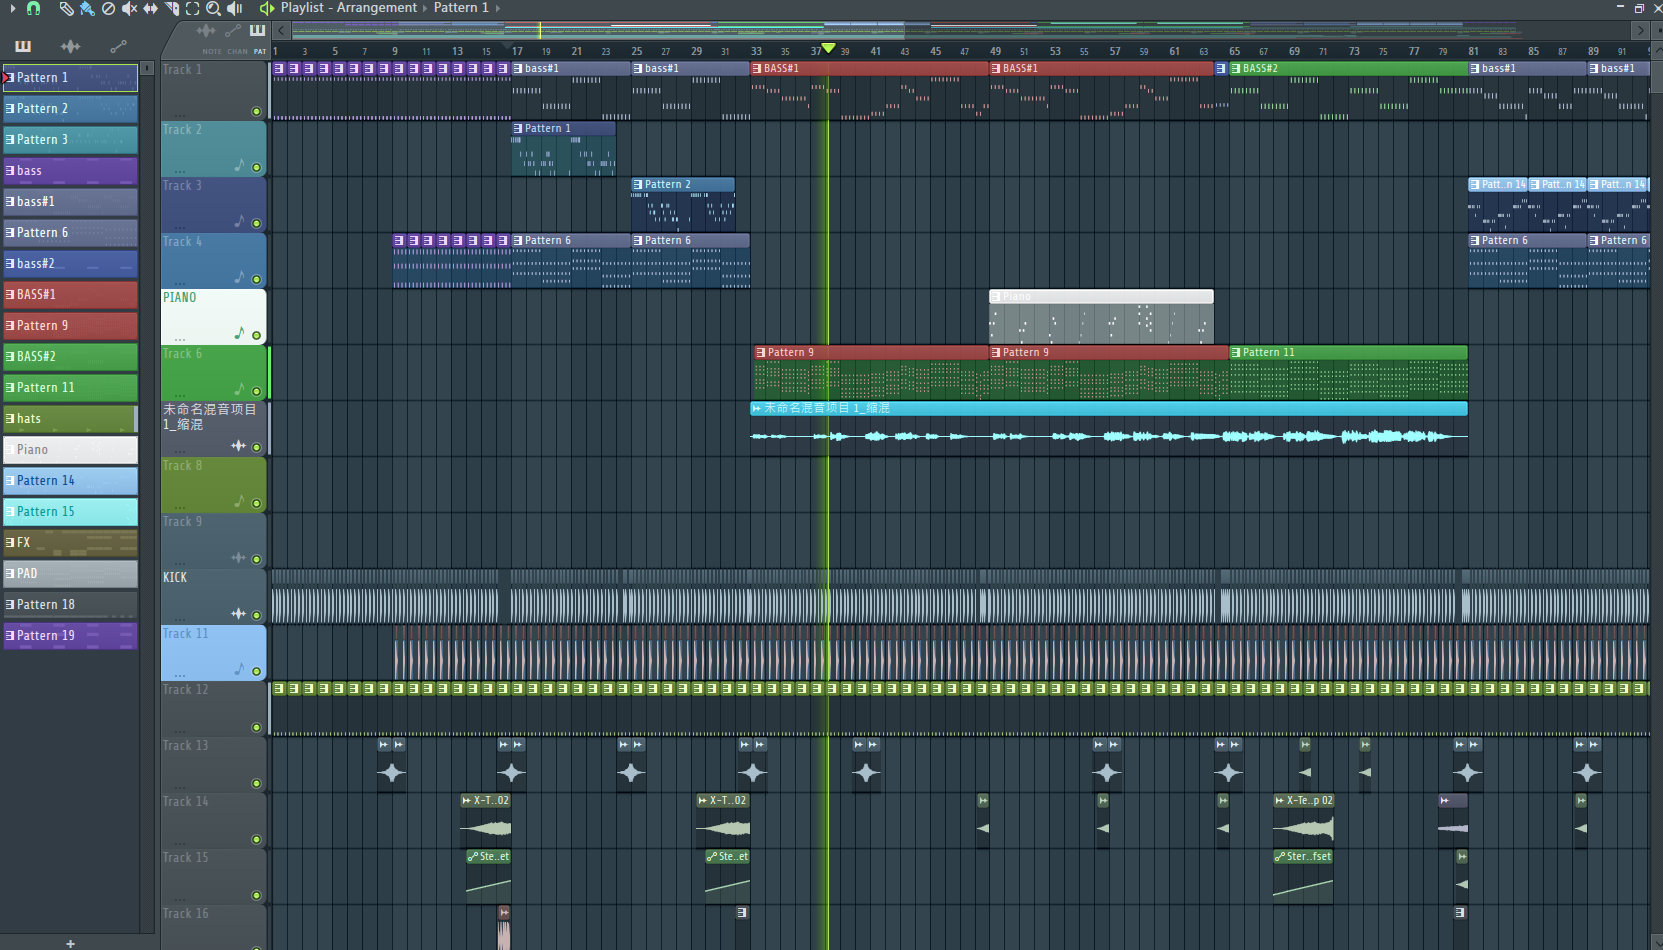The width and height of the screenshot is (1663, 950).
Task: Select the Zoom magnifier tool
Action: [x=213, y=8]
